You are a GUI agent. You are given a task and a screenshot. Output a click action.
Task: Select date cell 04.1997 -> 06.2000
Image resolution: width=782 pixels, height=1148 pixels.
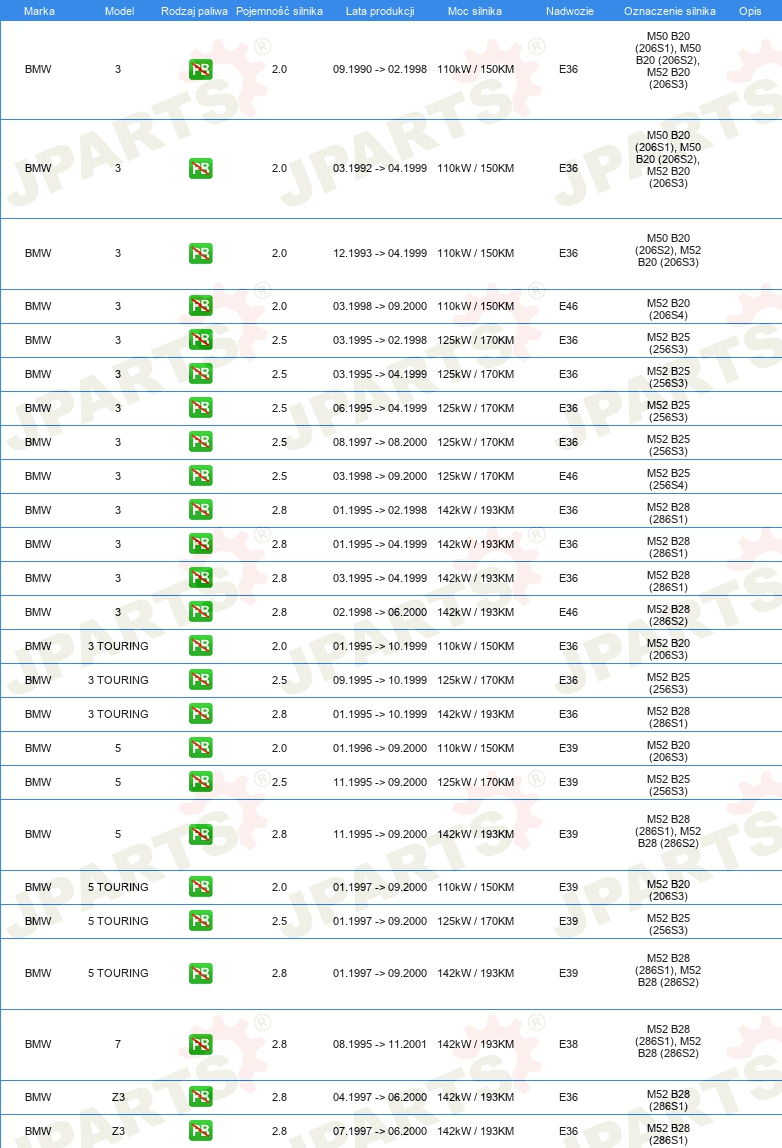[380, 1097]
